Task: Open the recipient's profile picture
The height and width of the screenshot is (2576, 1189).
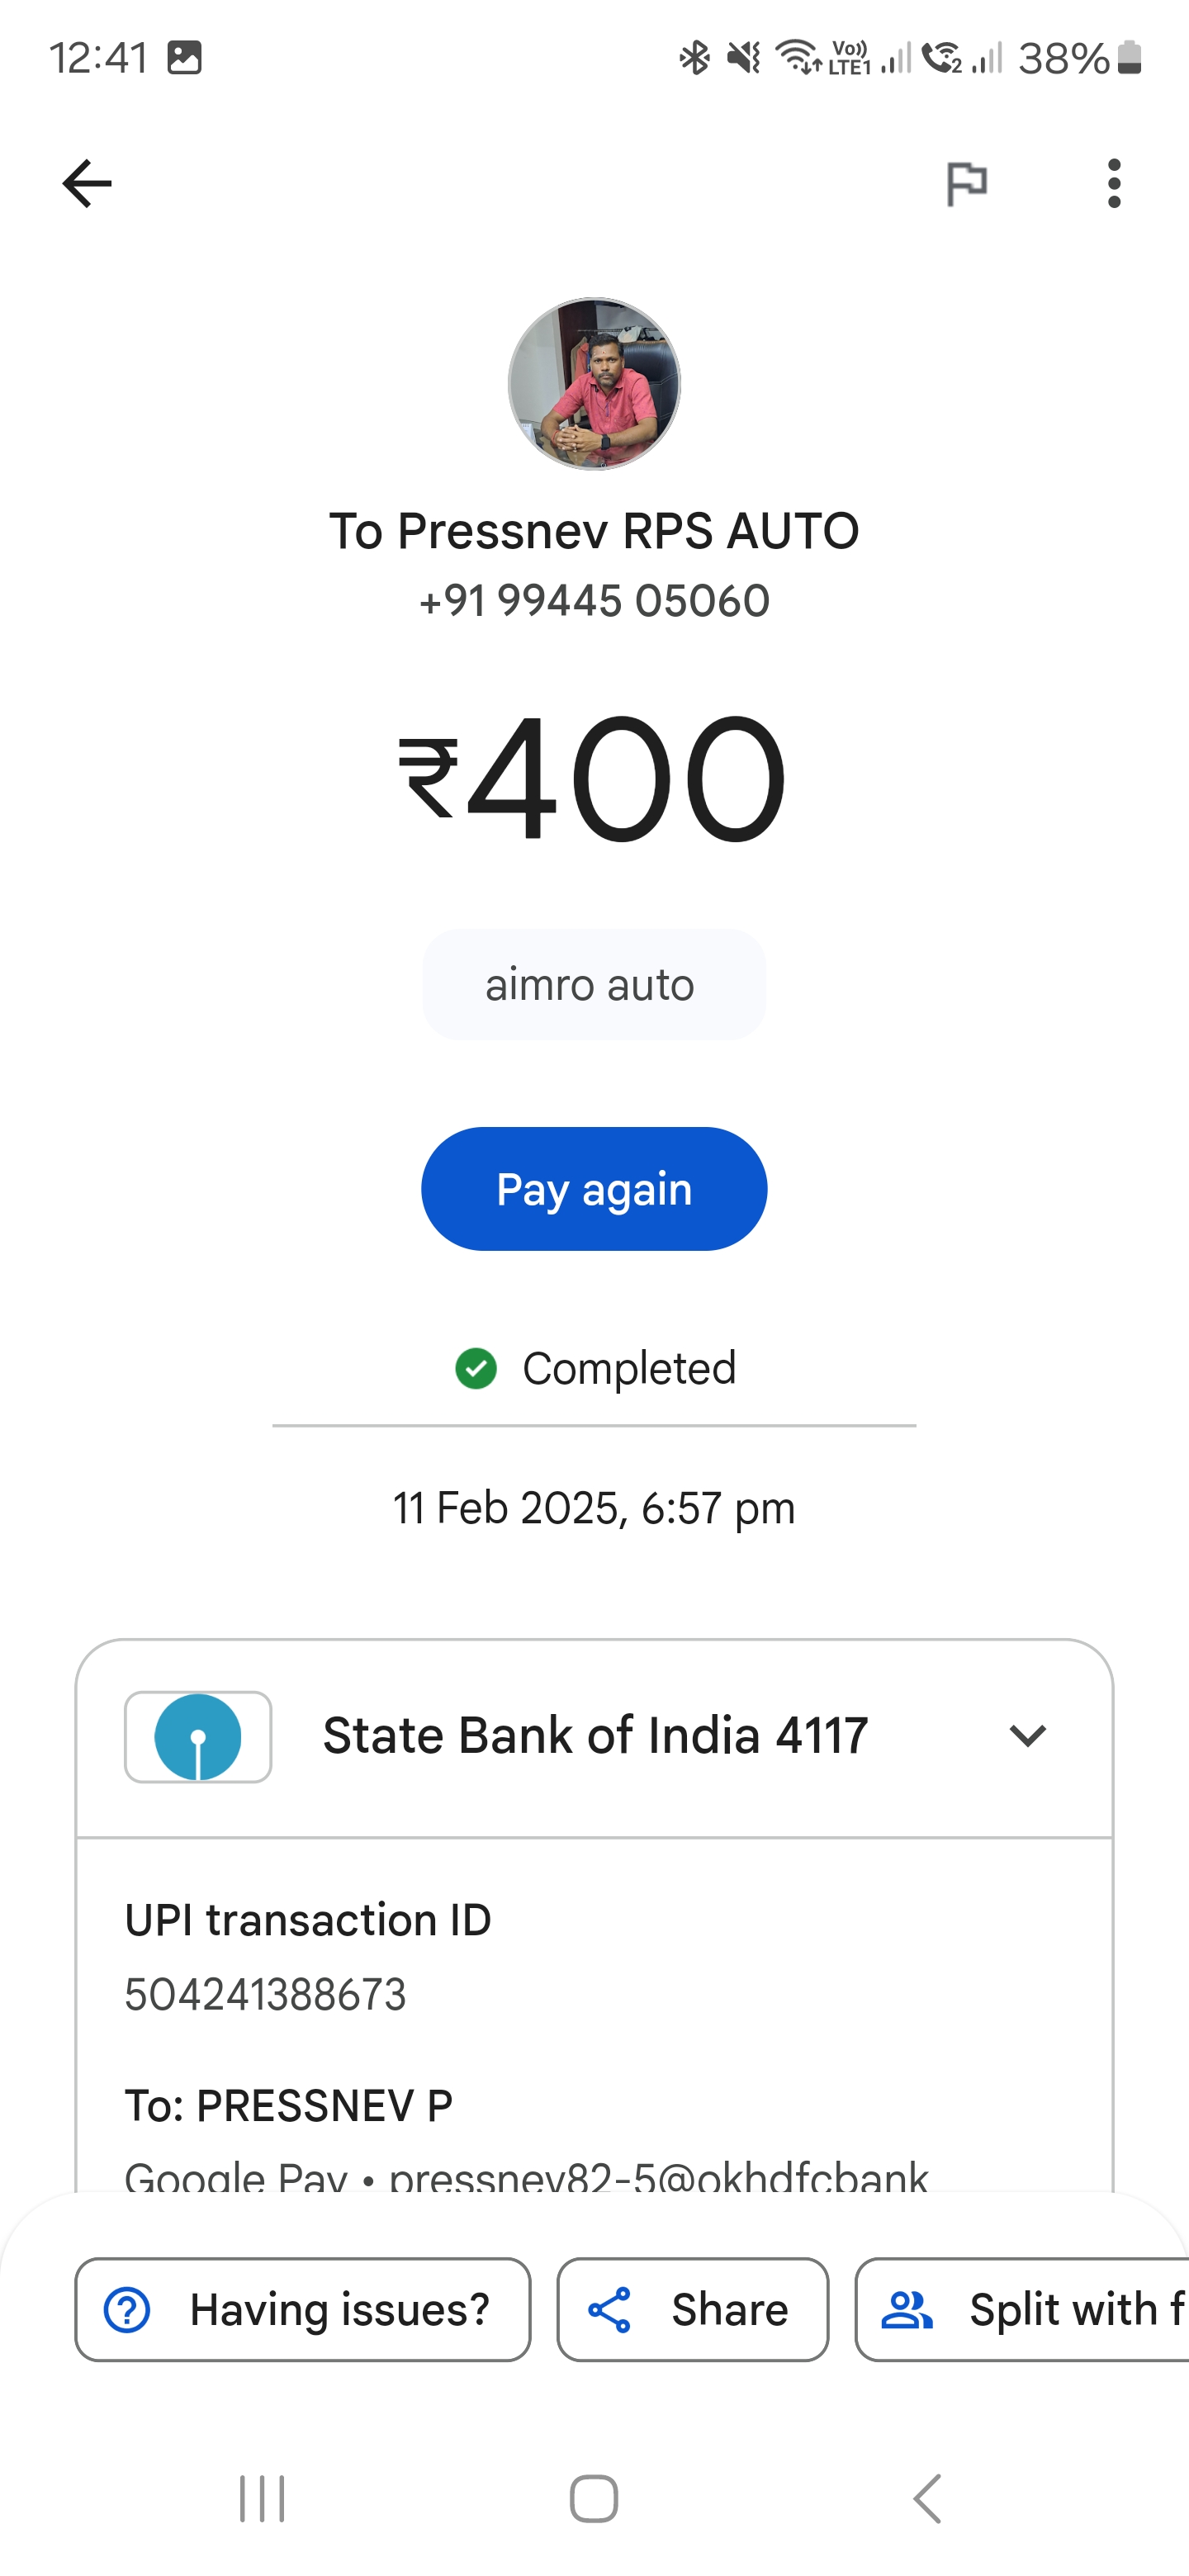Action: point(594,383)
